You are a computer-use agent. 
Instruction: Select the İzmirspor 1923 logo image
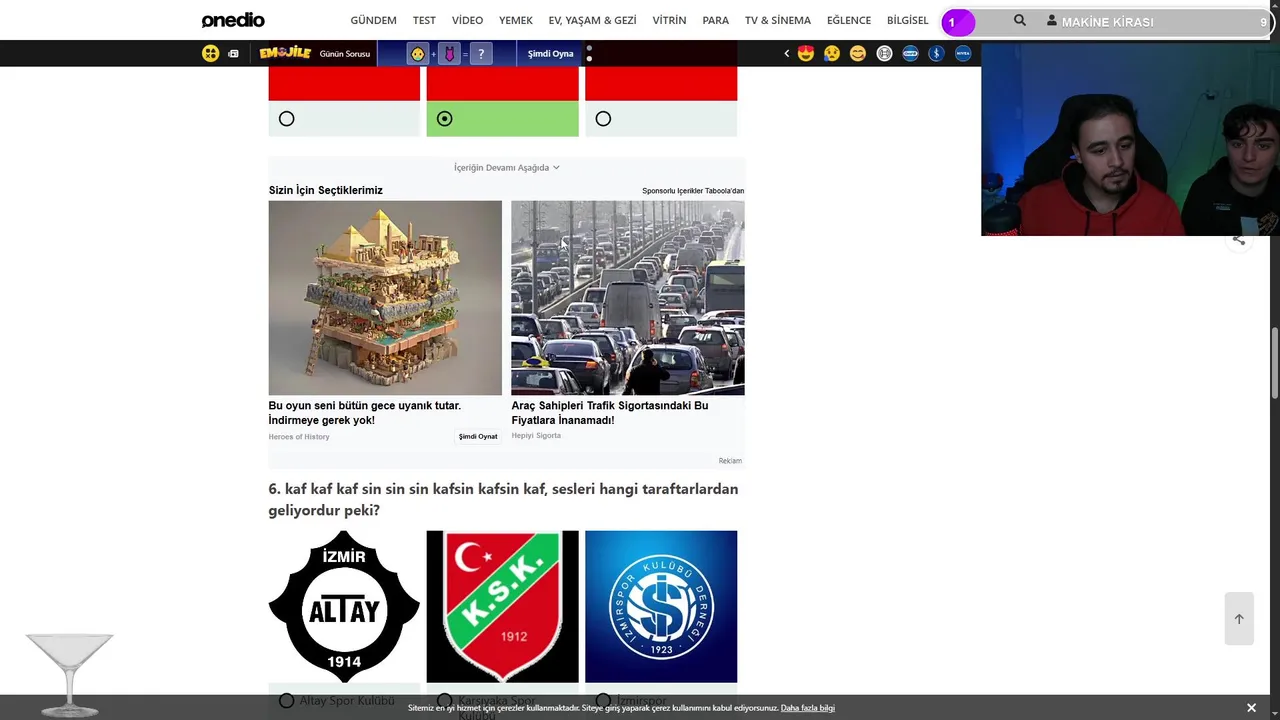[661, 607]
